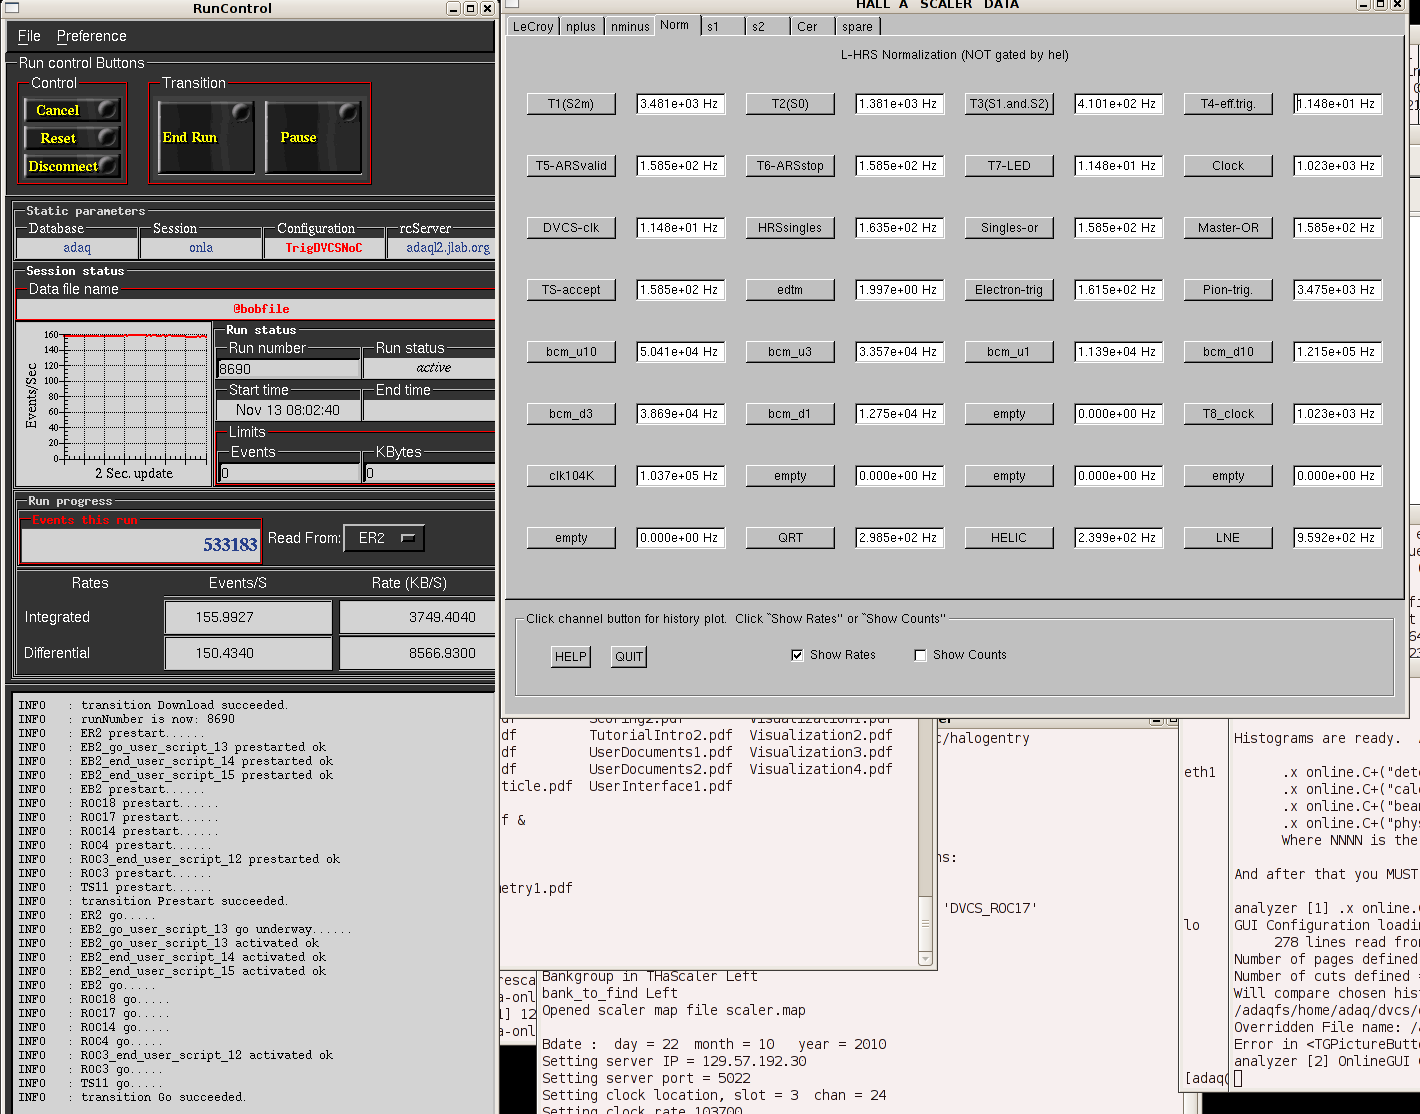Screen dimensions: 1420x1114
Task: Tick the Show Counts checkbox
Action: coord(920,655)
